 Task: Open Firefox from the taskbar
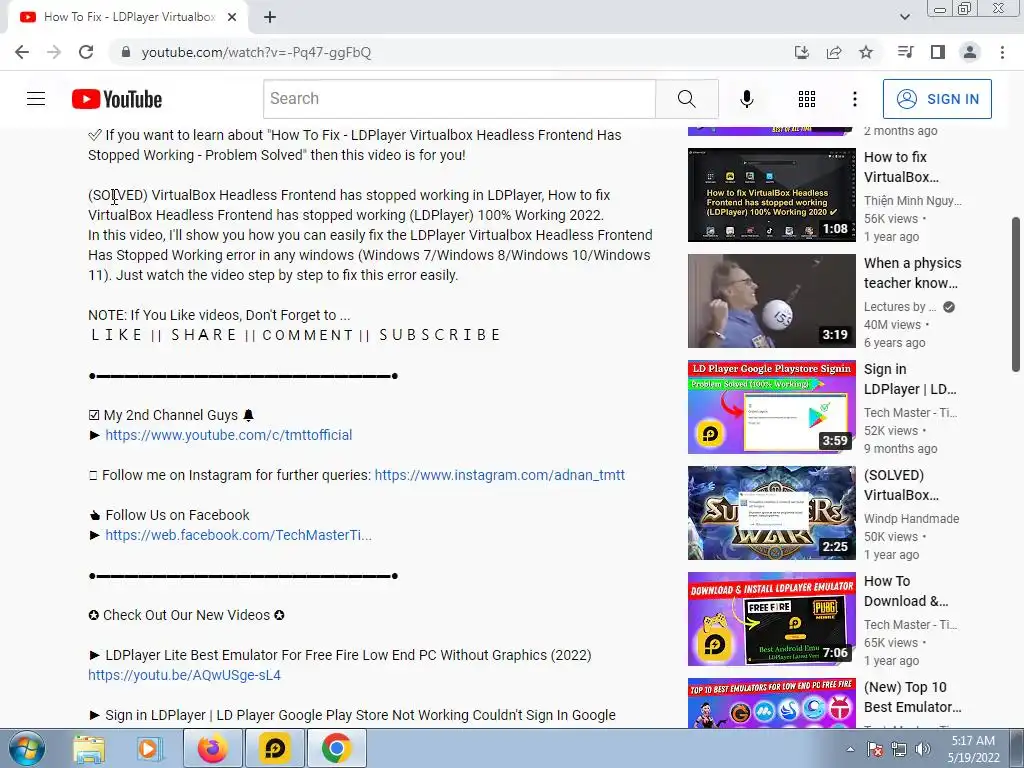pos(213,748)
